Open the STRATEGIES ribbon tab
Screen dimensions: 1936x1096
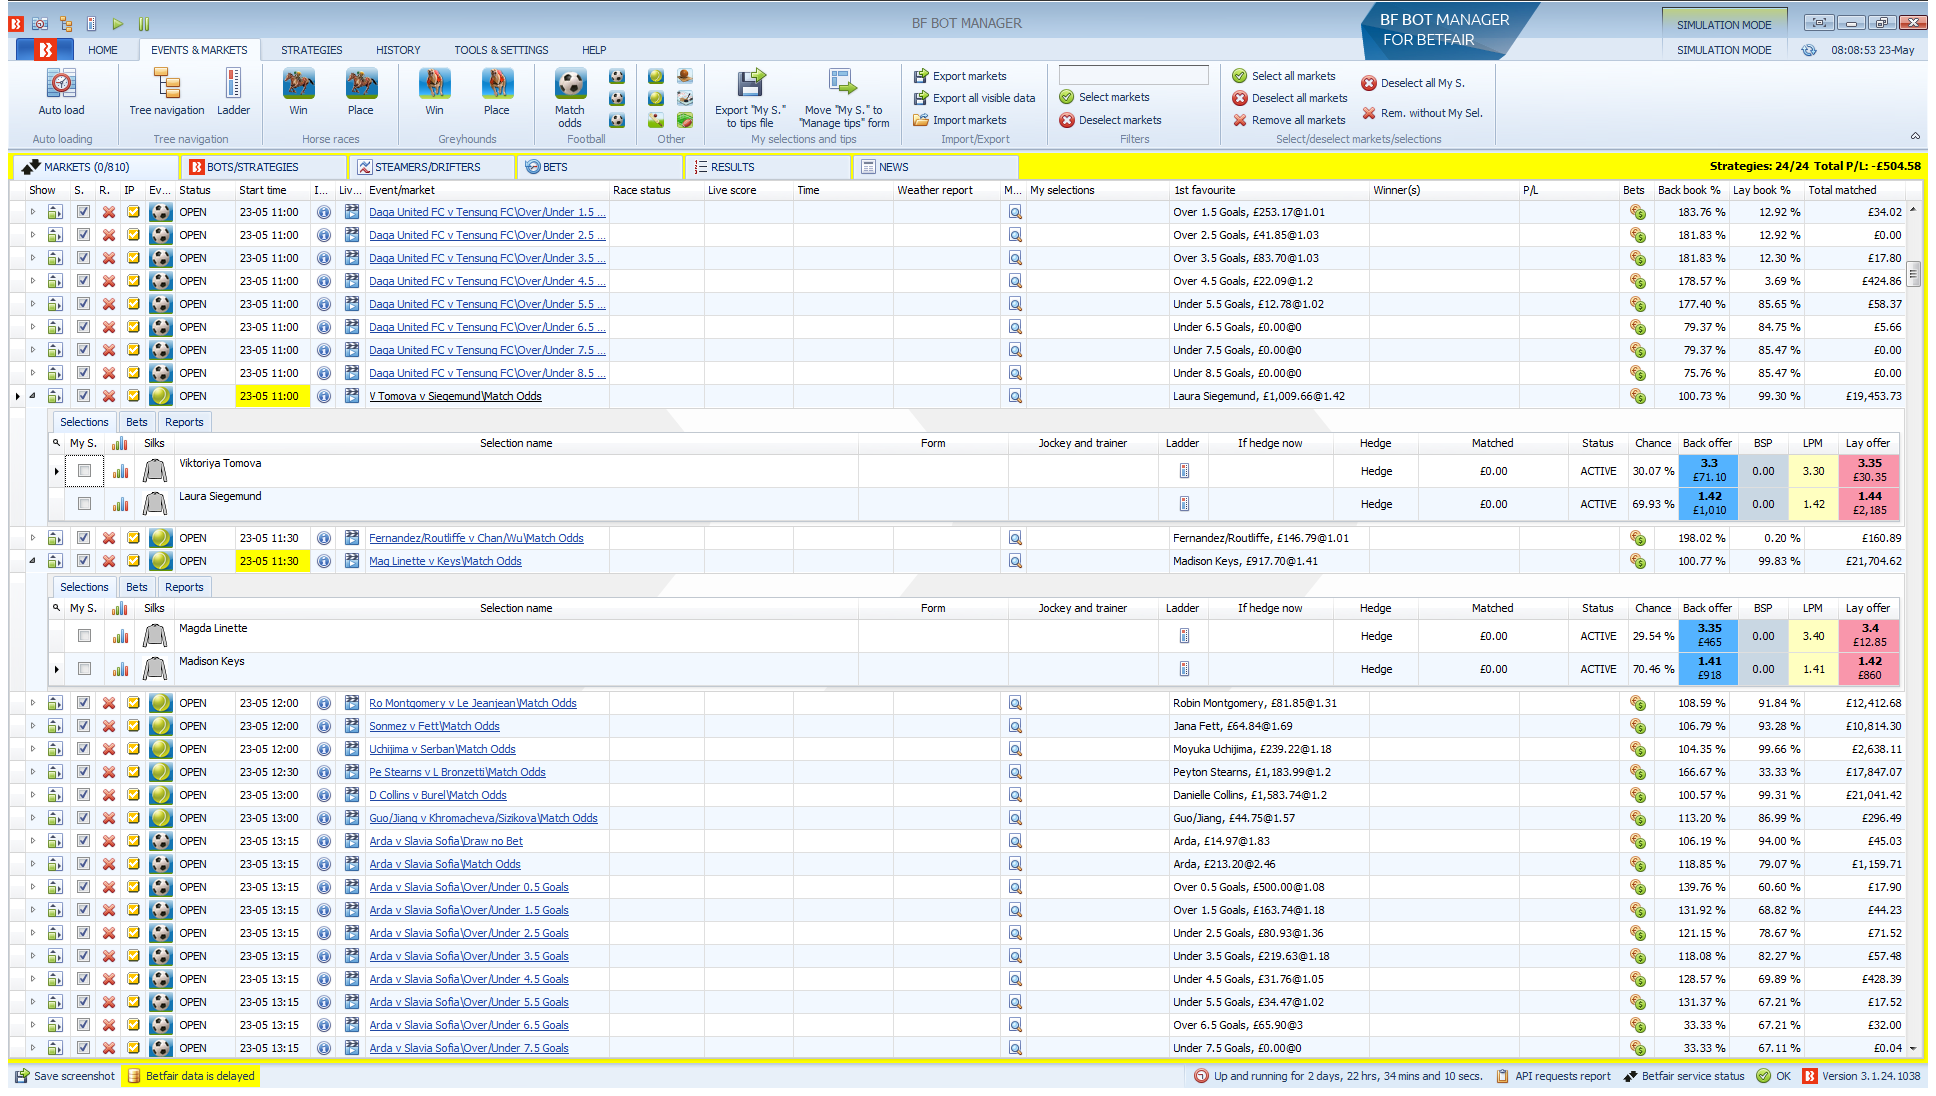[x=311, y=50]
